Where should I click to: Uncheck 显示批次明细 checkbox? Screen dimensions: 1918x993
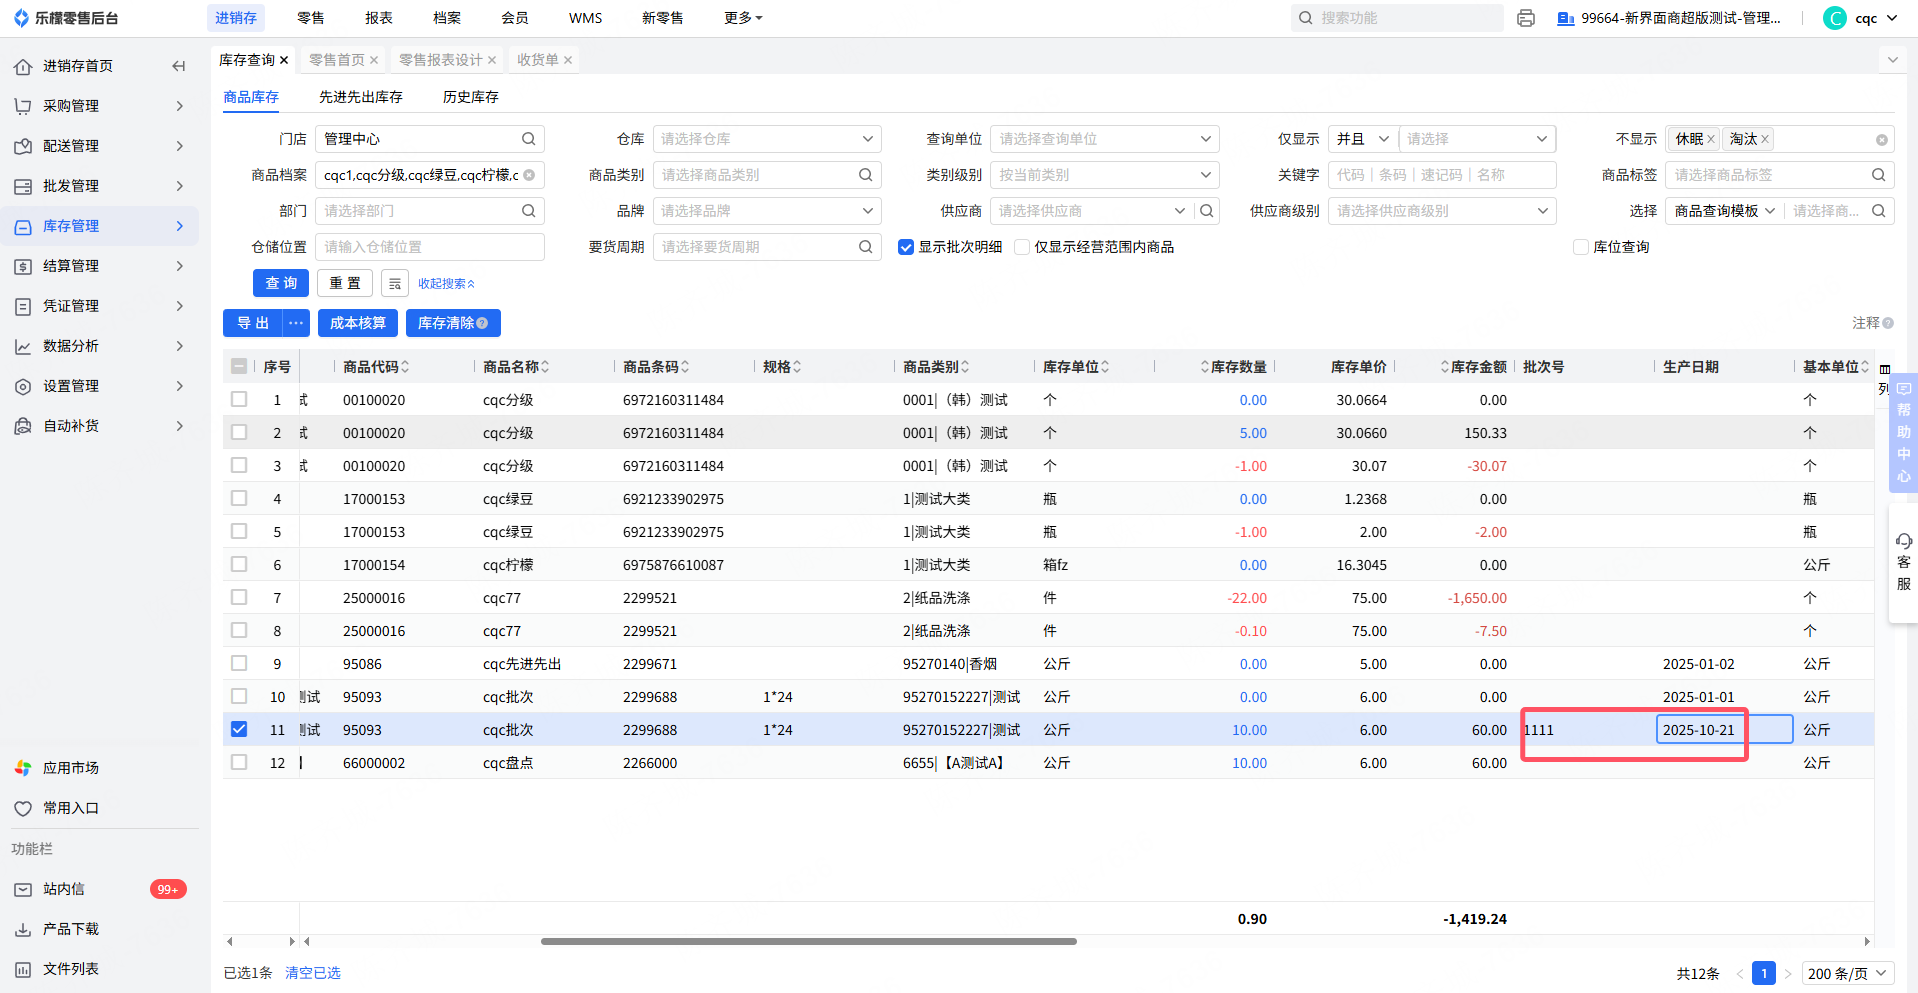click(x=906, y=247)
